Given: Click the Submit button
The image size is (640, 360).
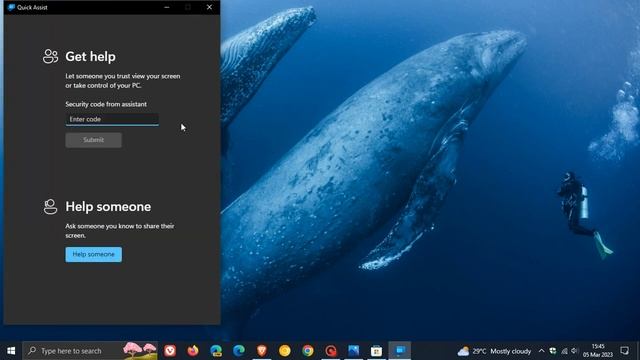Looking at the screenshot, I should (x=93, y=140).
